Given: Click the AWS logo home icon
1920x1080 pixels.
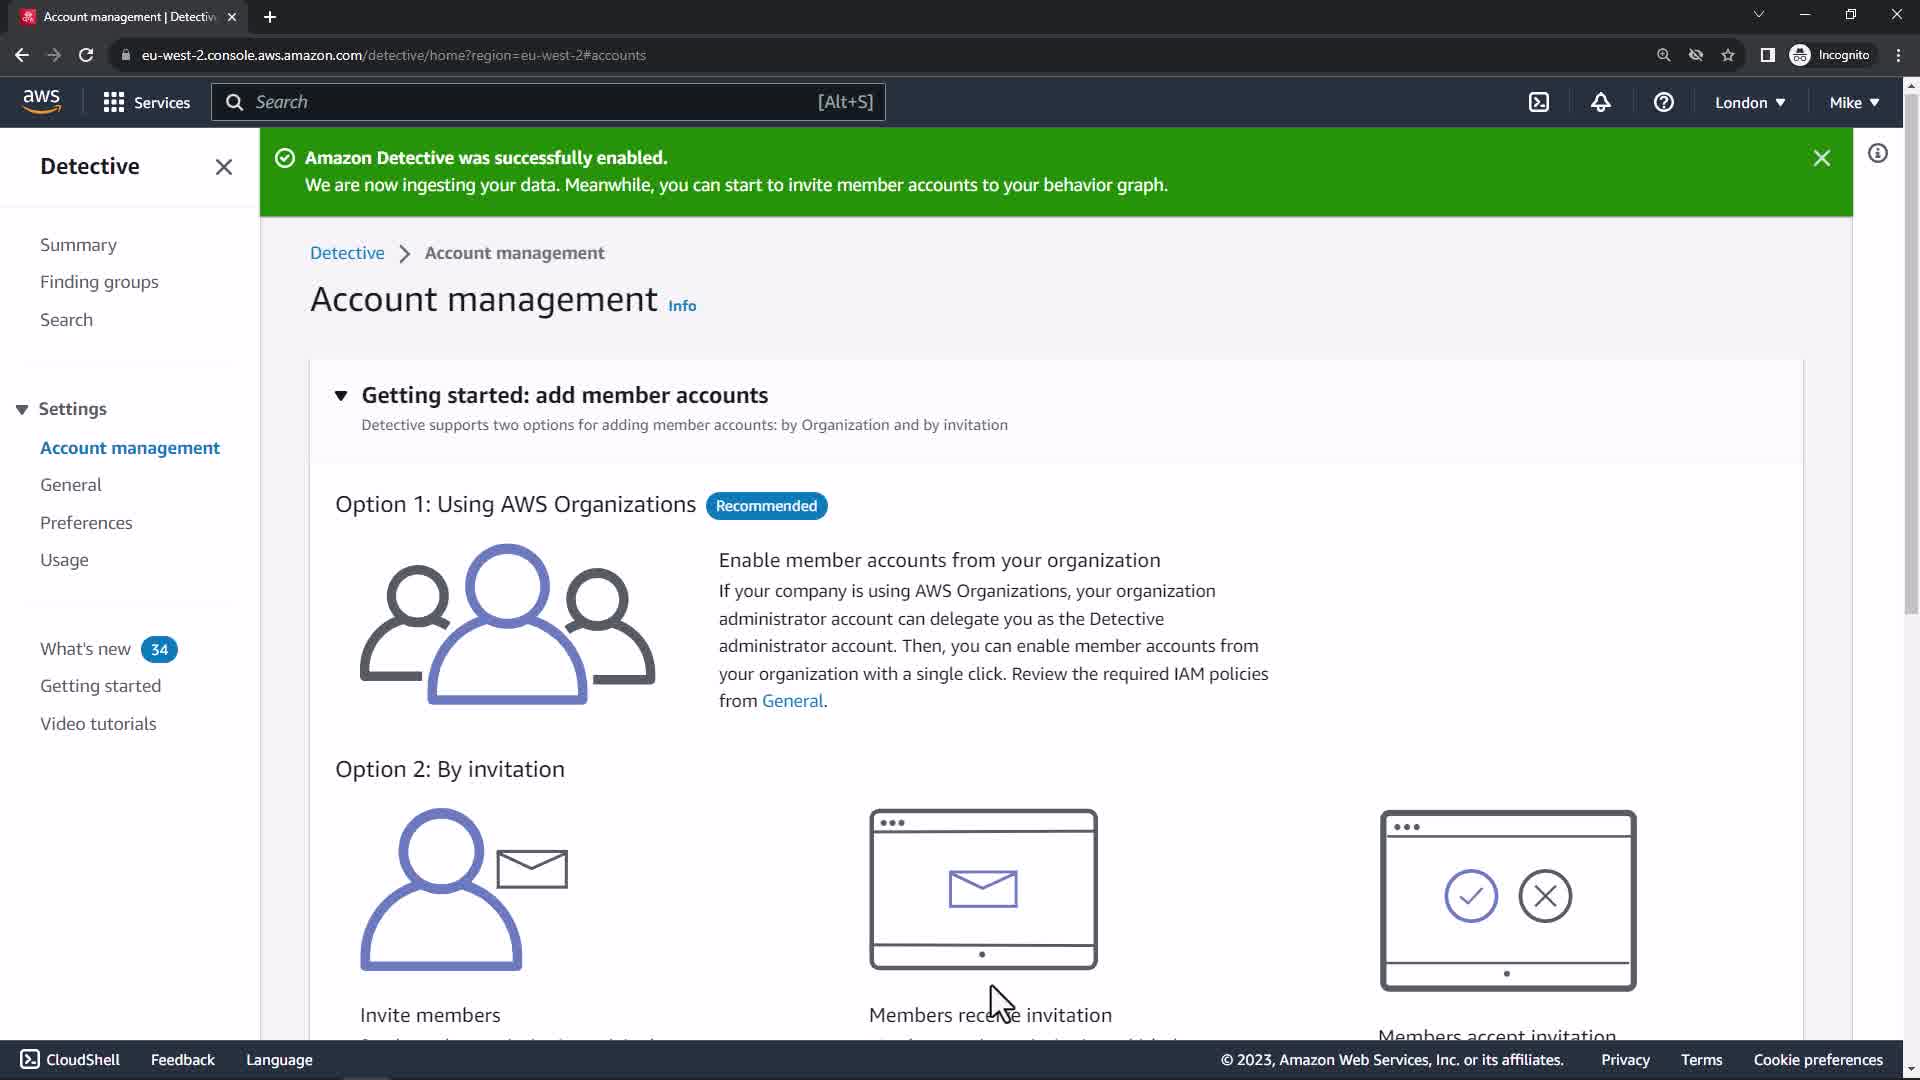Looking at the screenshot, I should (x=41, y=101).
